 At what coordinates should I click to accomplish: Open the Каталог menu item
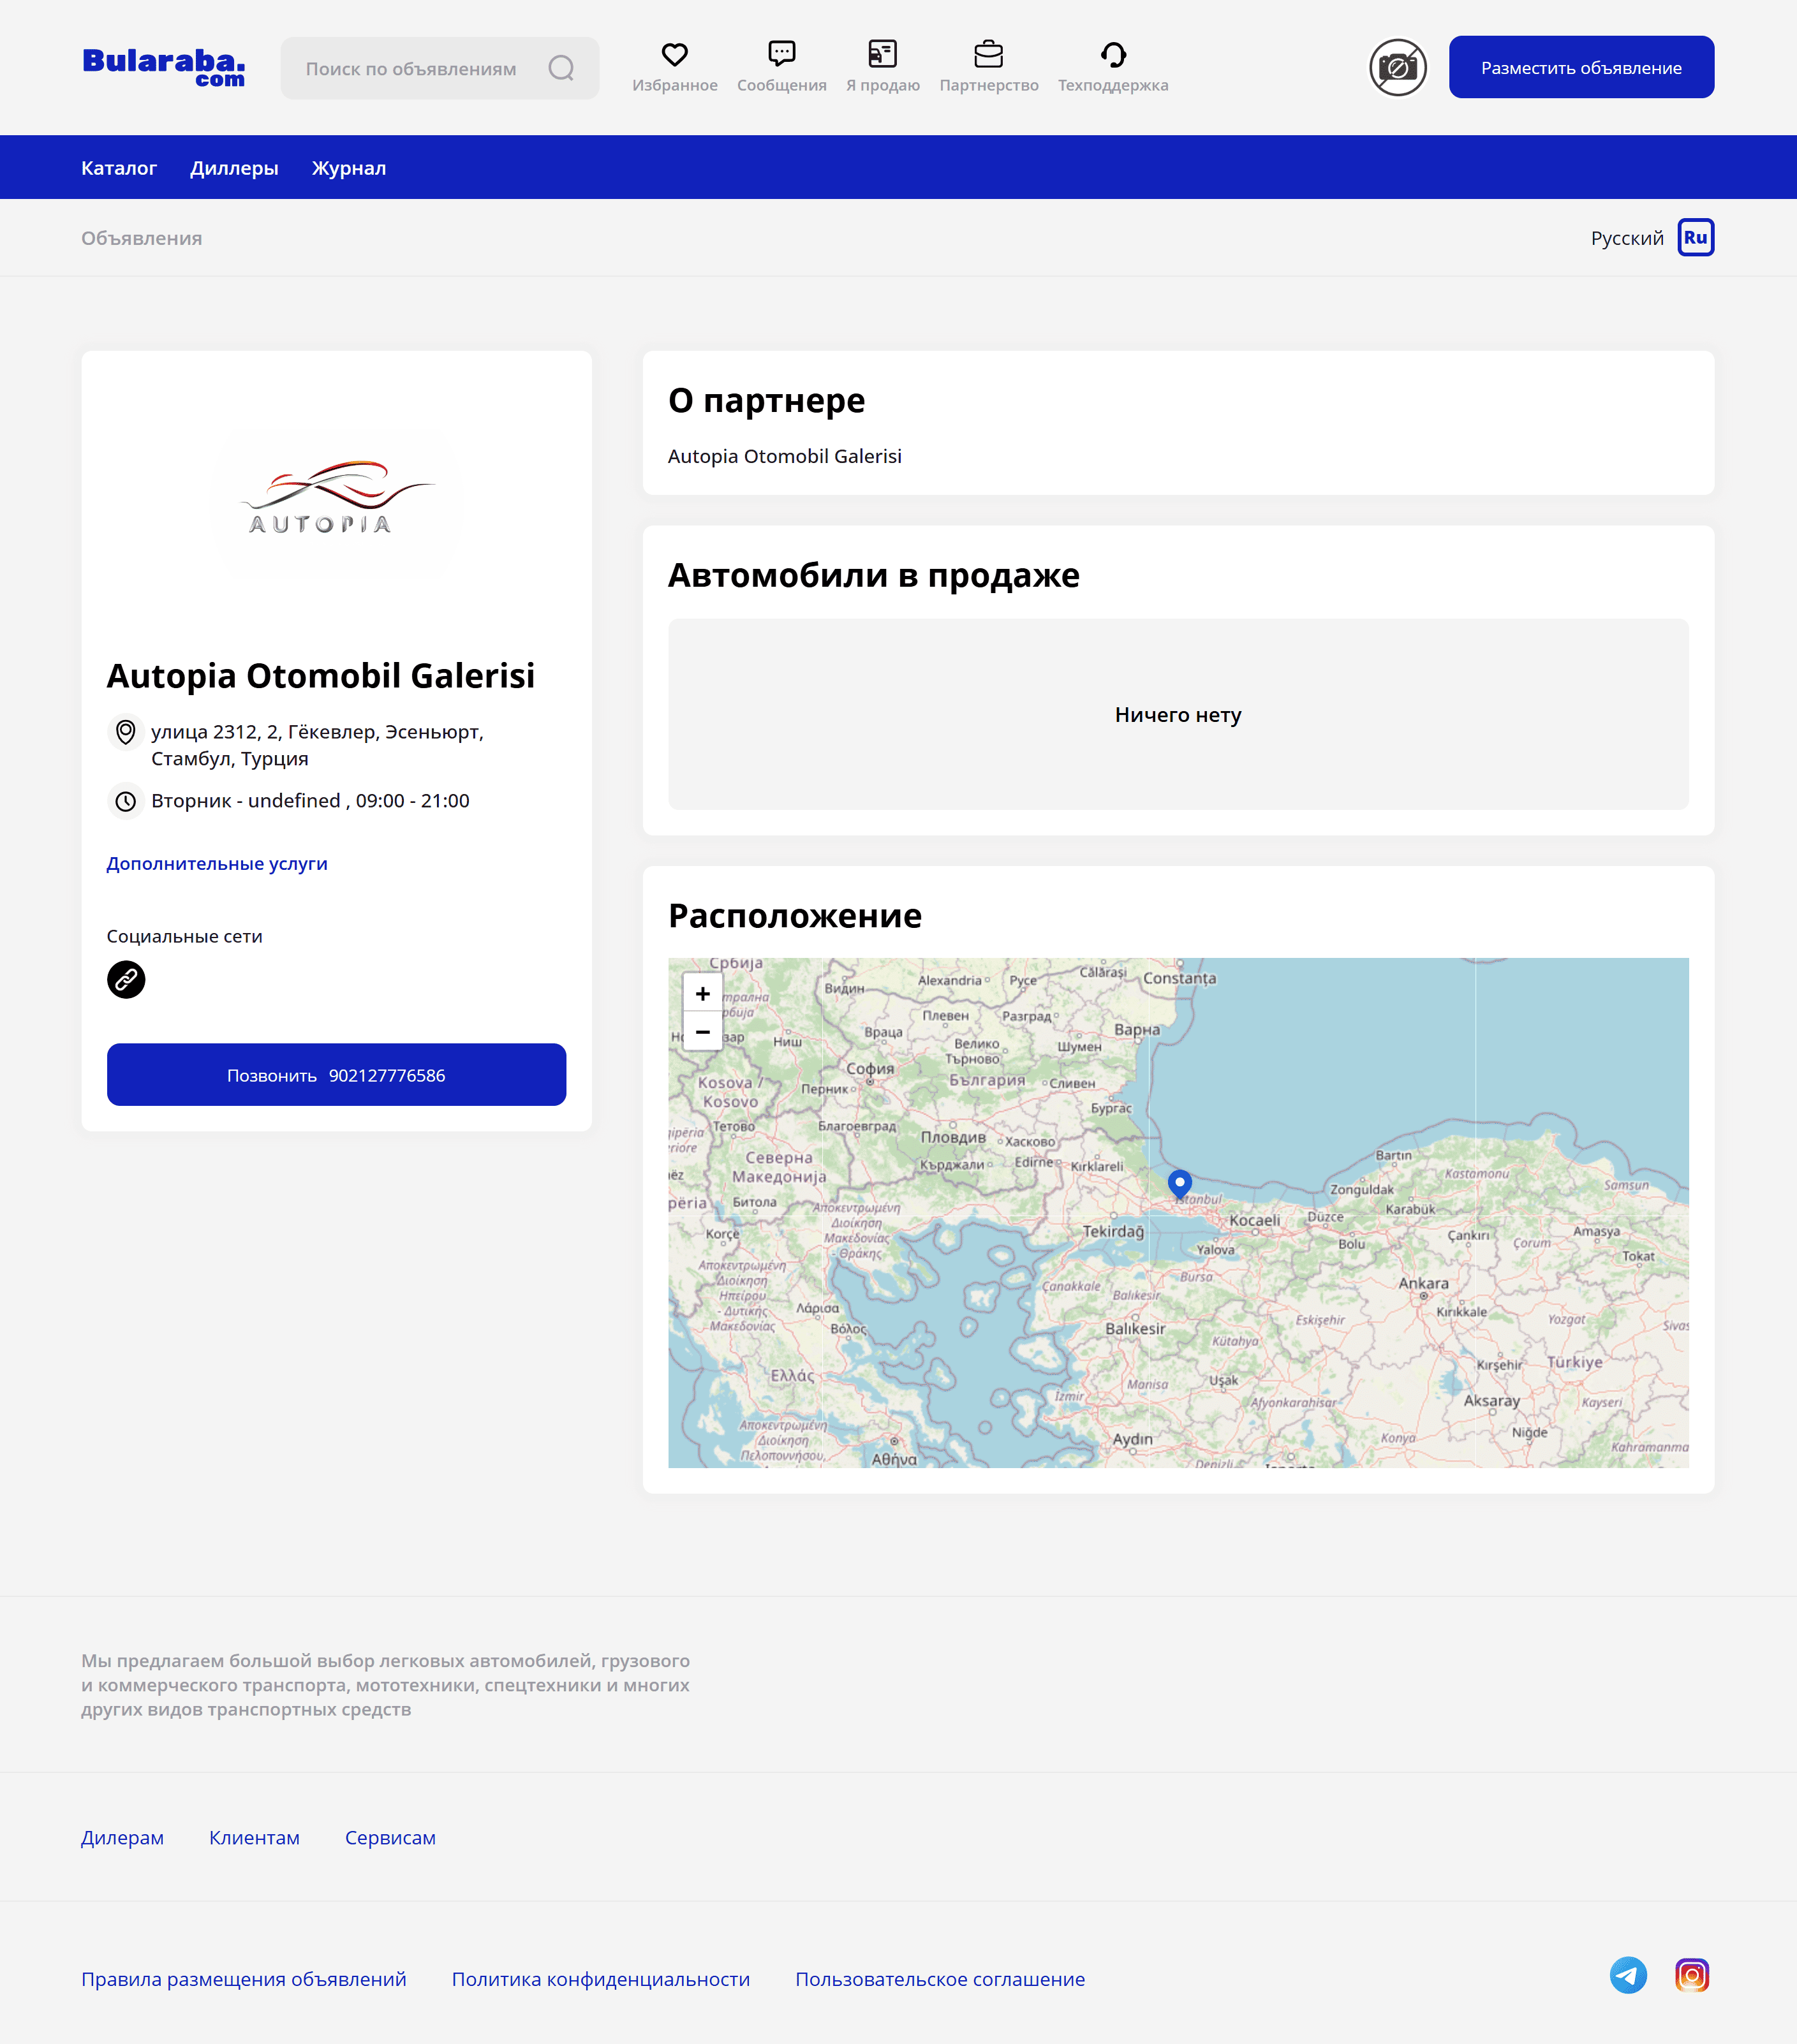[119, 168]
